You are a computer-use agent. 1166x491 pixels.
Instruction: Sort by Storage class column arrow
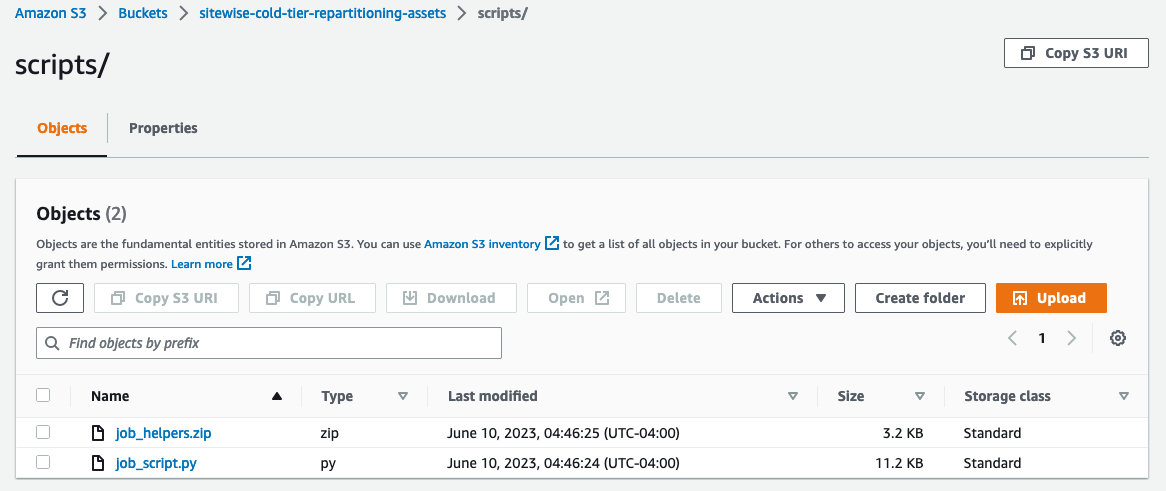pos(1124,397)
